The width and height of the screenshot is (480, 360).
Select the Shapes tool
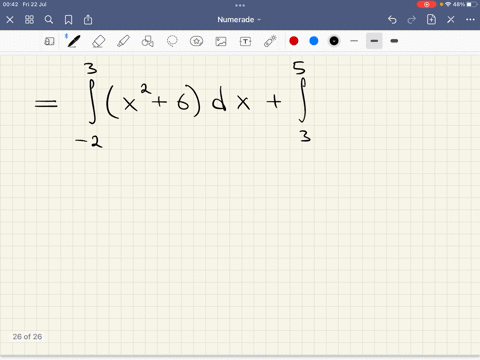147,41
